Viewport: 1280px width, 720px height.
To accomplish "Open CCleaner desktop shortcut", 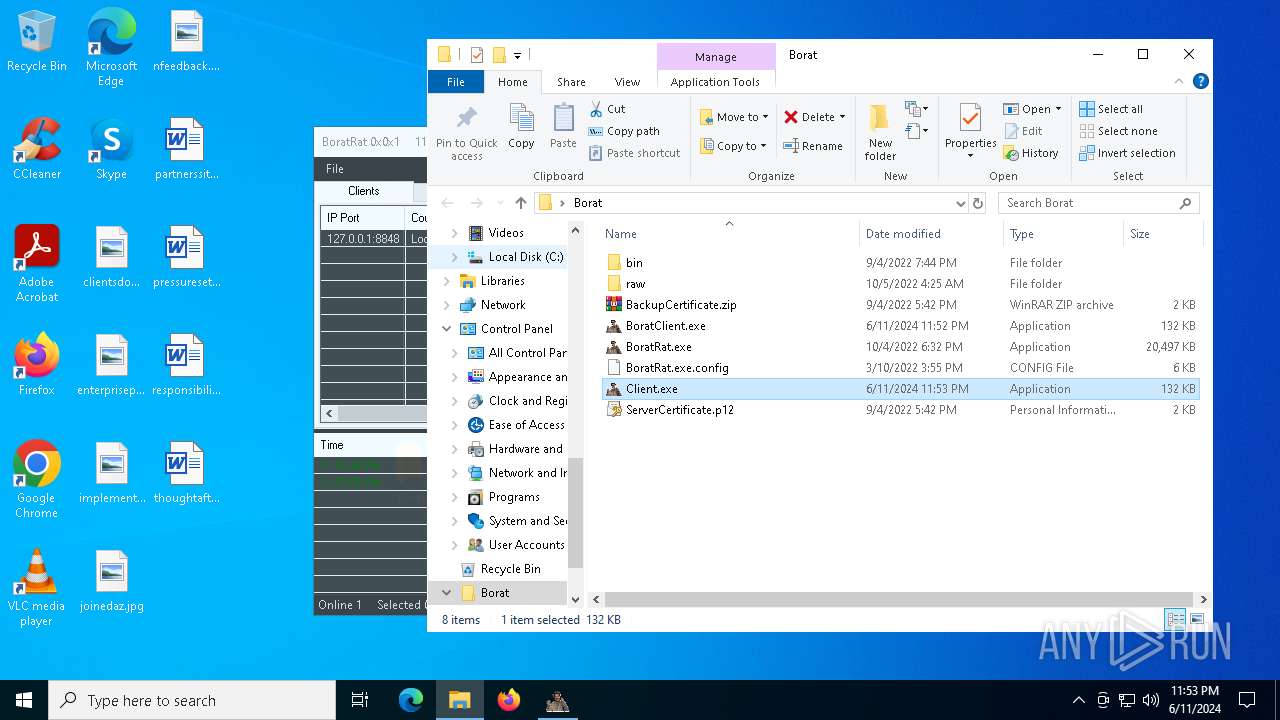I will click(37, 149).
